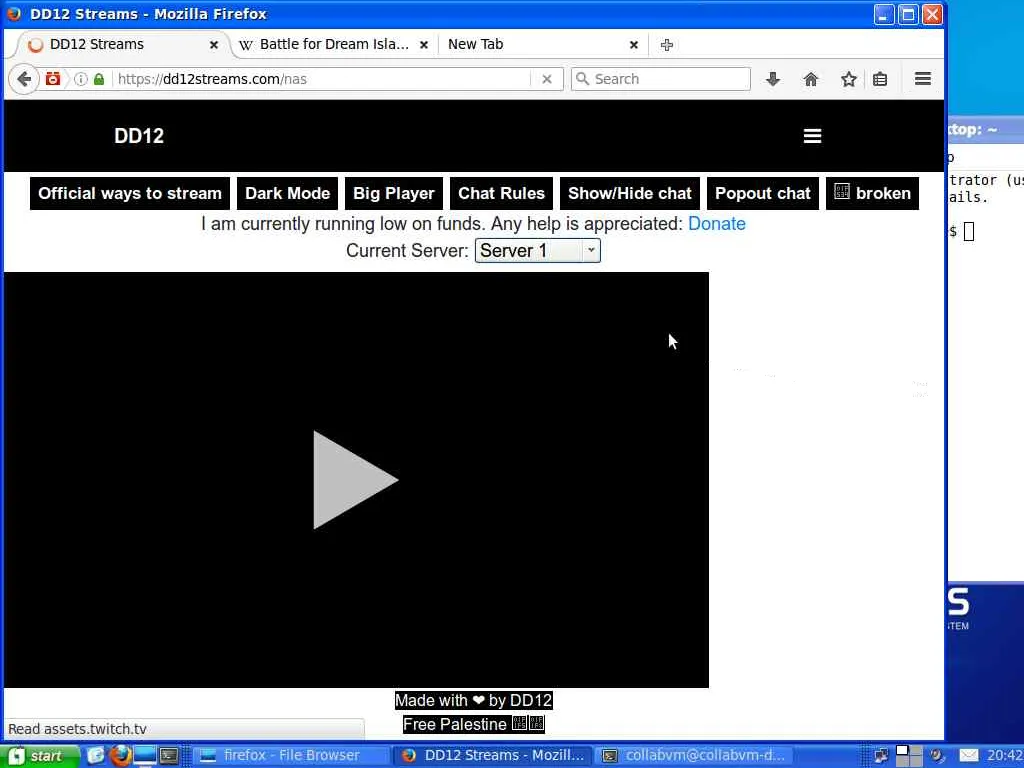
Task: Switch to the DD12 Streams tab
Action: 121,44
